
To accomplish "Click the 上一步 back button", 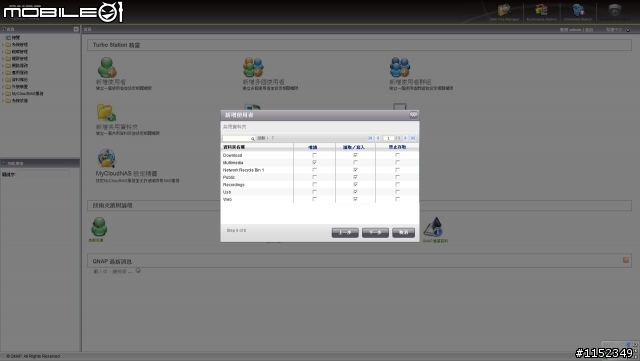I will [x=345, y=232].
